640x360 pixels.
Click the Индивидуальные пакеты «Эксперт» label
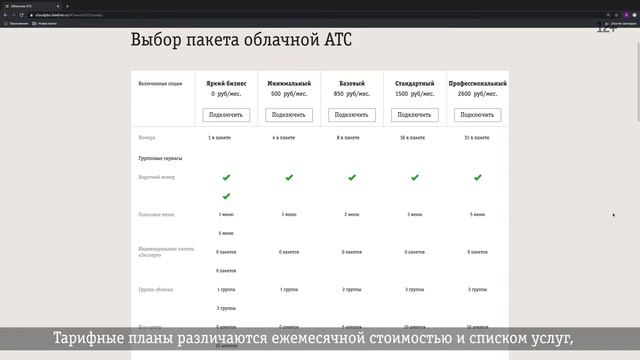coord(166,252)
